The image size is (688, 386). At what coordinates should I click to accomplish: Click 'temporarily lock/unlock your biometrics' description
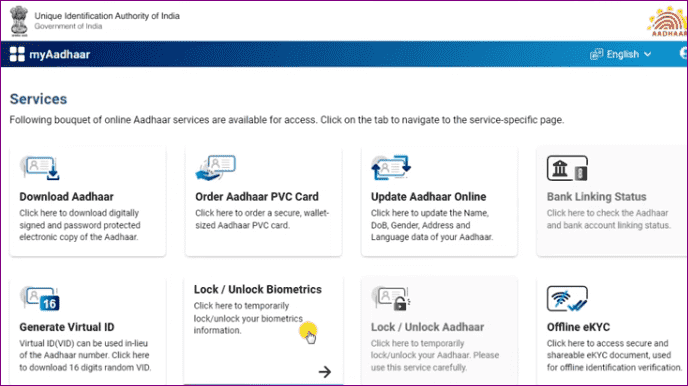pyautogui.click(x=248, y=318)
